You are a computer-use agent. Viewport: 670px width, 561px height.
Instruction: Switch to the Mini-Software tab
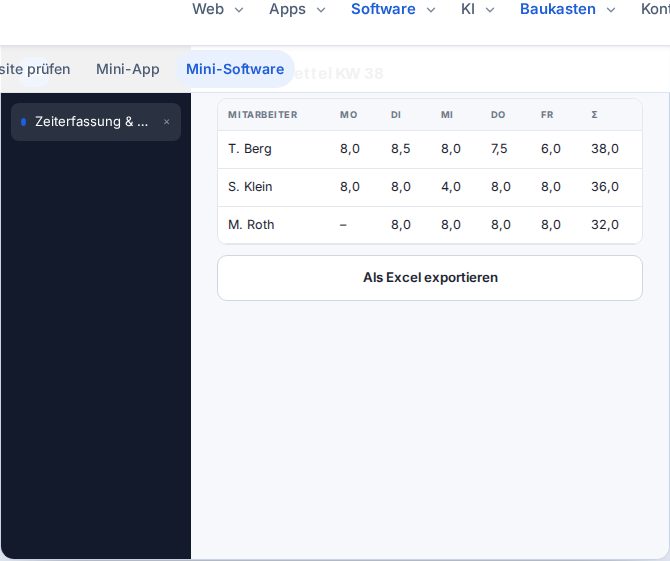click(x=235, y=69)
